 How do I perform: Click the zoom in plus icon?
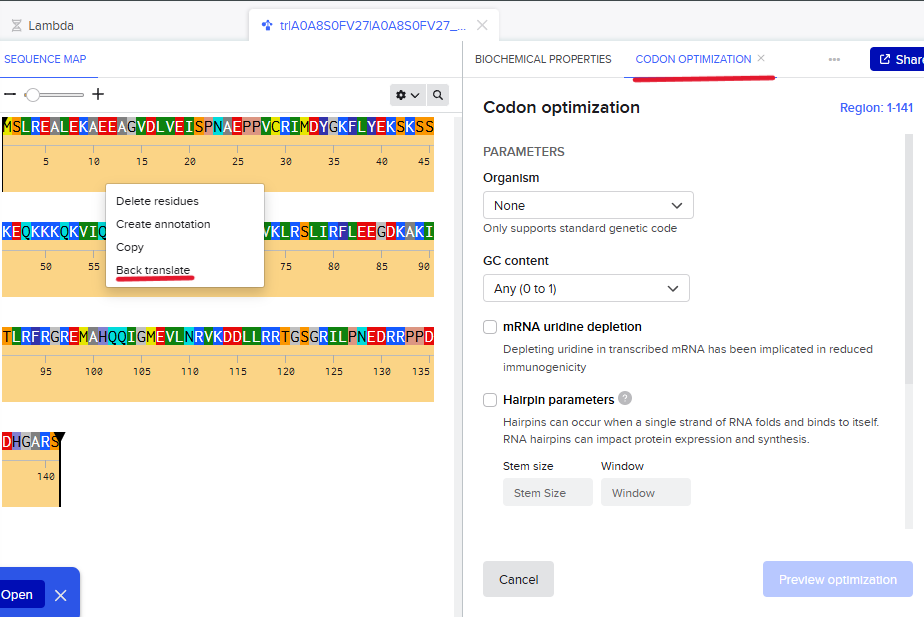[x=98, y=94]
